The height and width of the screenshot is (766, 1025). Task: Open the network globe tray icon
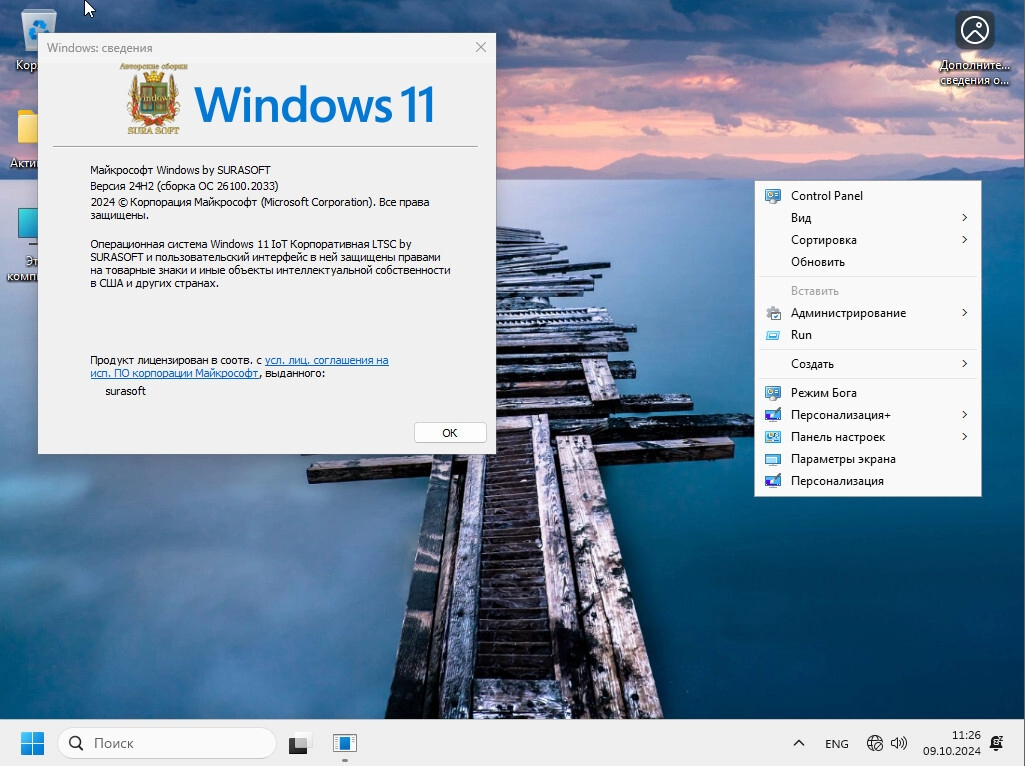tap(875, 743)
